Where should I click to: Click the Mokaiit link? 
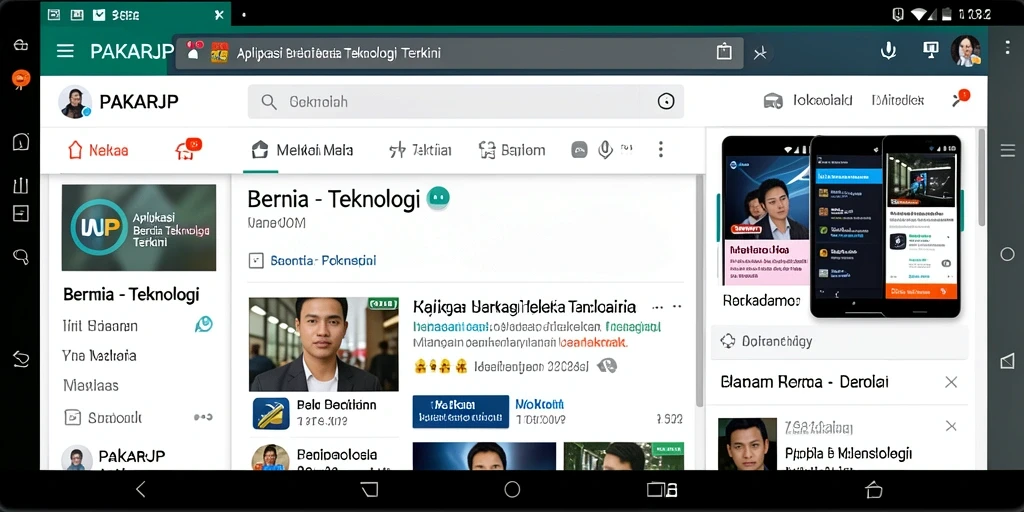click(x=539, y=404)
